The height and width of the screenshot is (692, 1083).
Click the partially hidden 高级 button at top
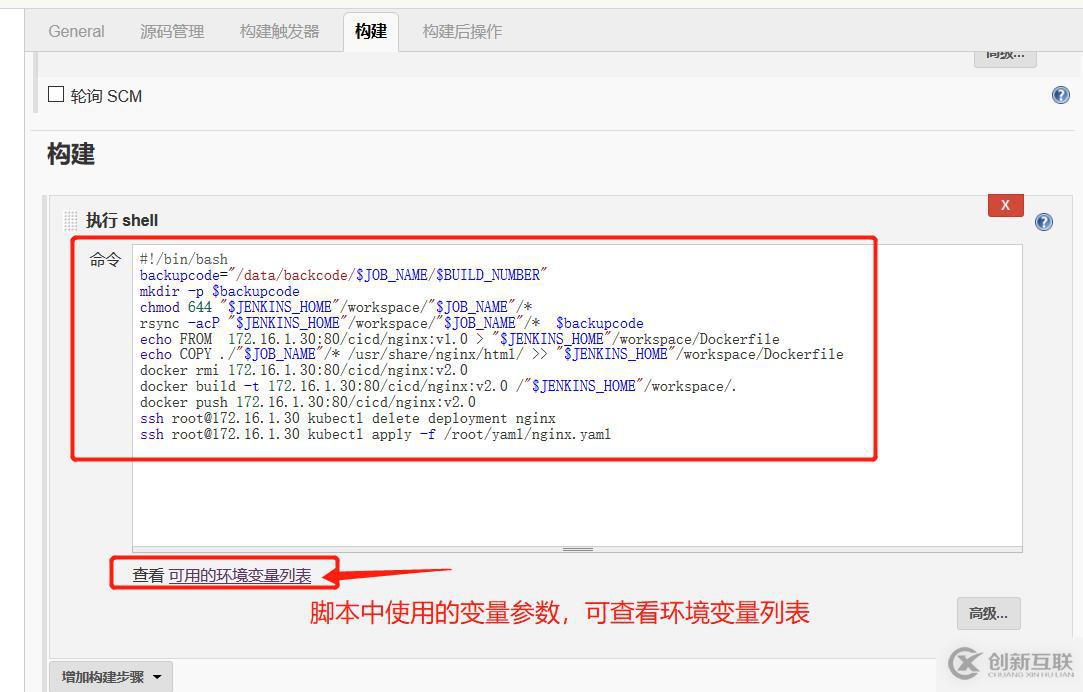(1005, 58)
